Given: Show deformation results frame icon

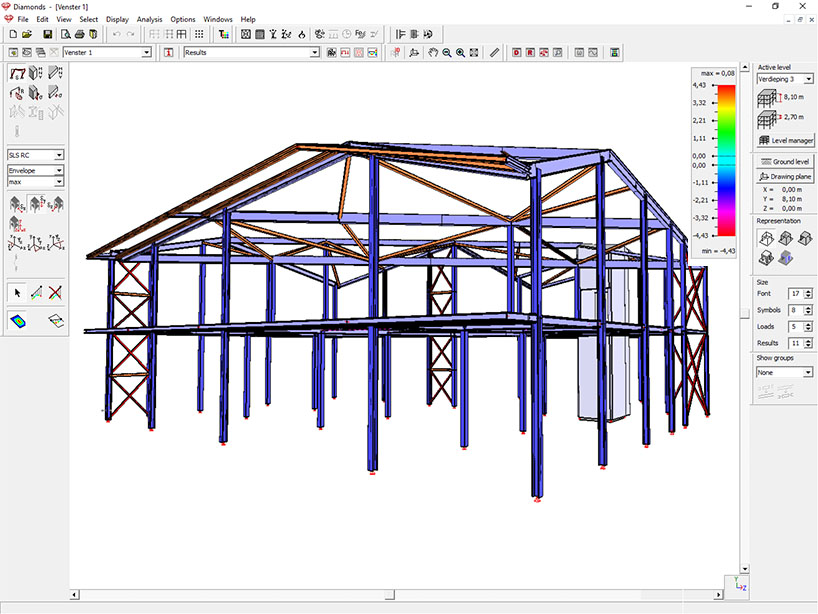Looking at the screenshot, I should pos(17,73).
